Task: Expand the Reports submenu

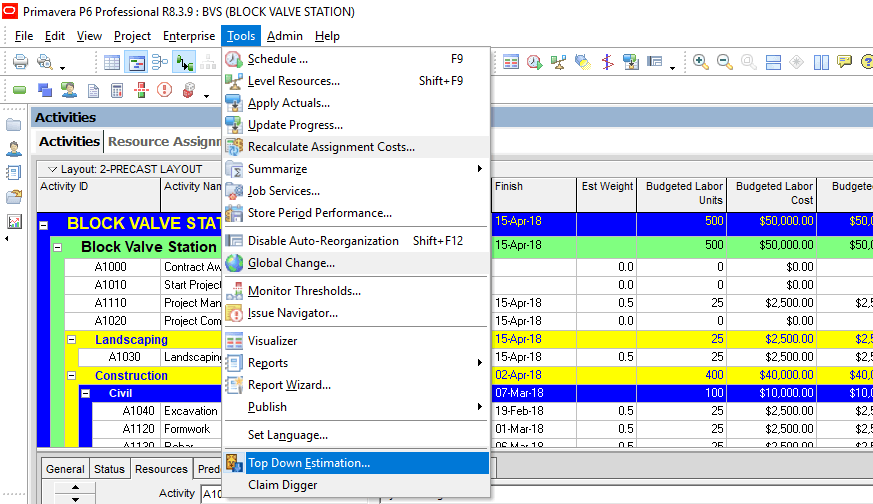Action: [356, 363]
